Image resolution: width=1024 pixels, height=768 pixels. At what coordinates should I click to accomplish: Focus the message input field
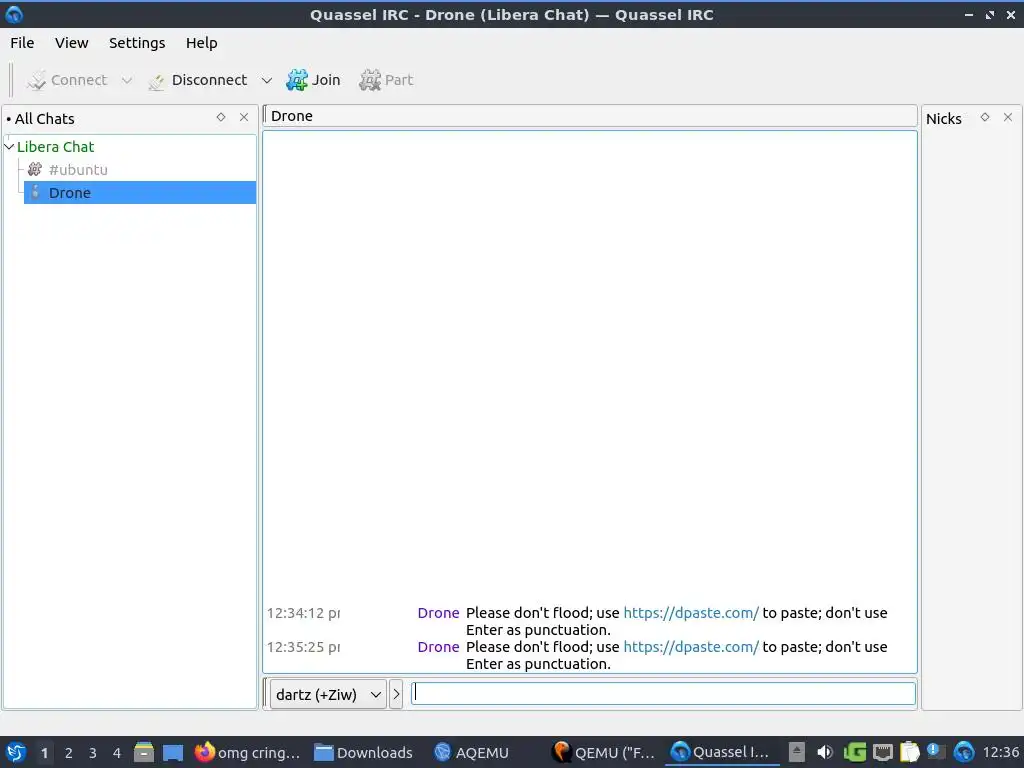[x=663, y=694]
